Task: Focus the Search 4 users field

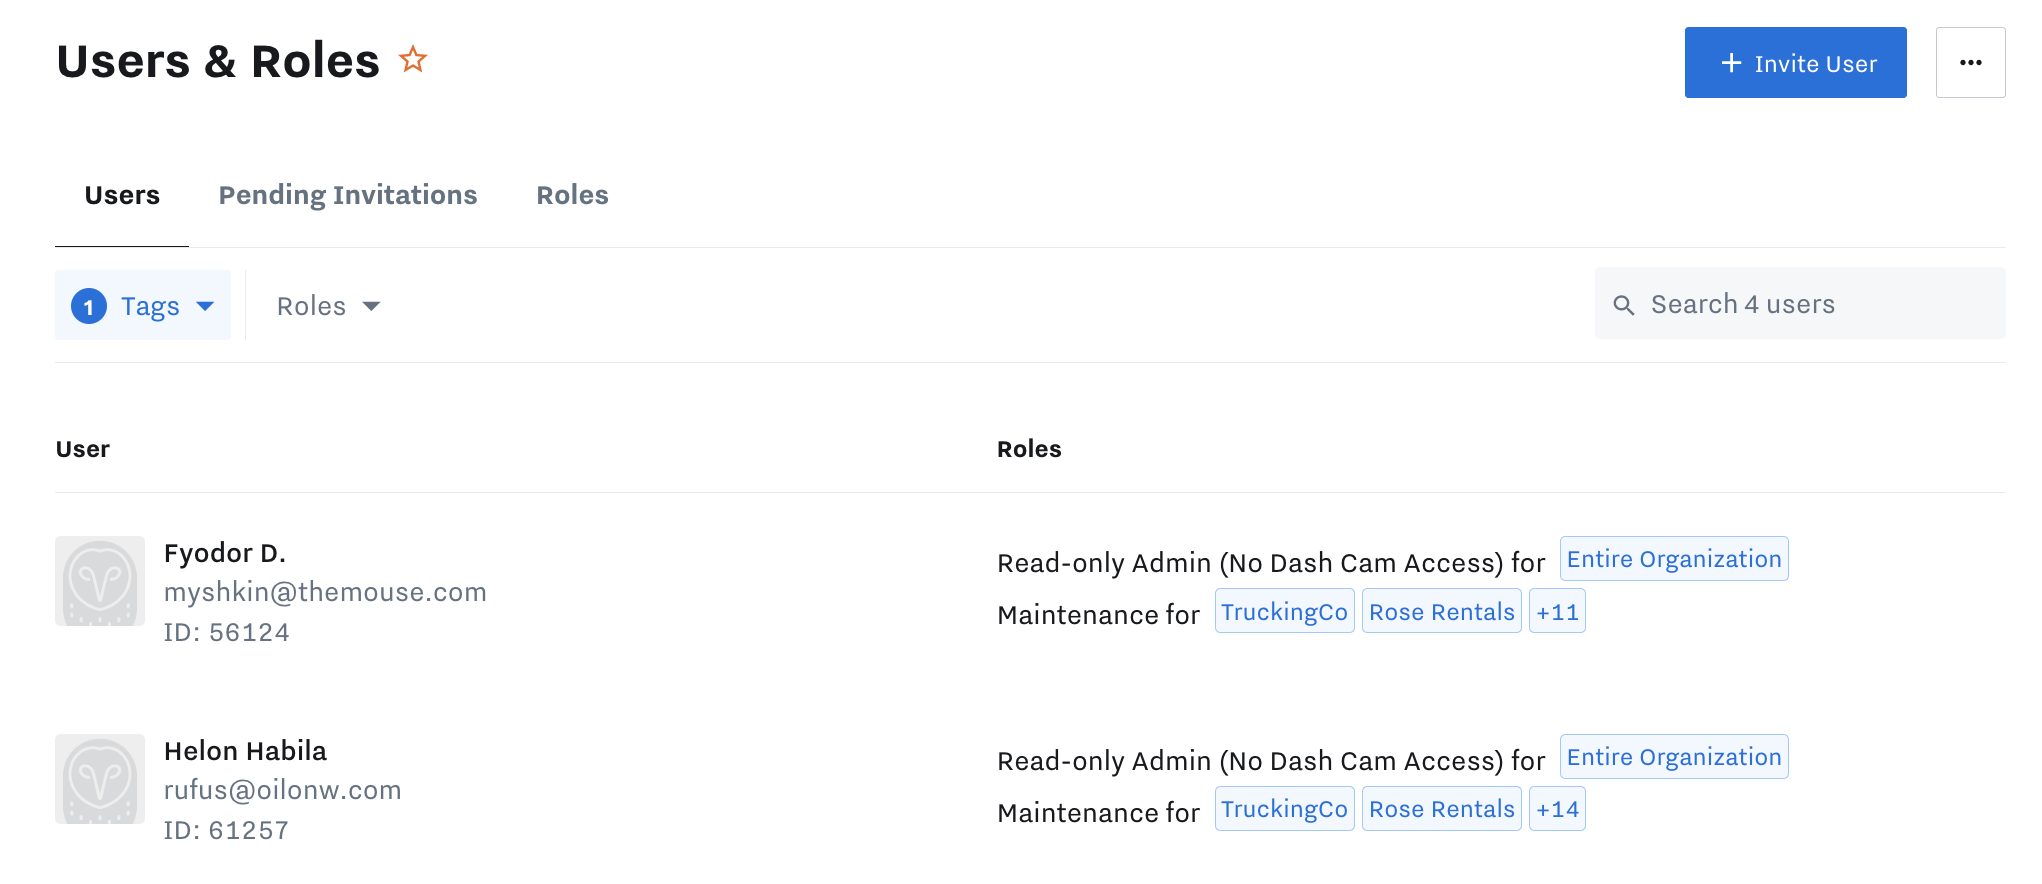Action: click(x=1800, y=304)
